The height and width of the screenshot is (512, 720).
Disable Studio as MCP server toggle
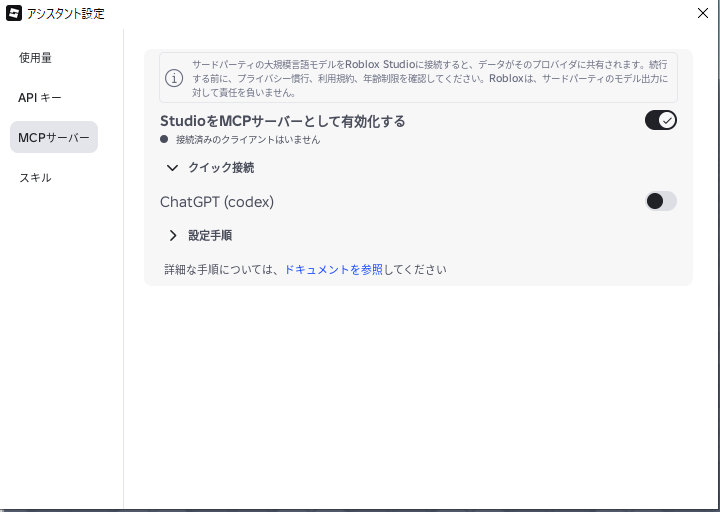(660, 120)
